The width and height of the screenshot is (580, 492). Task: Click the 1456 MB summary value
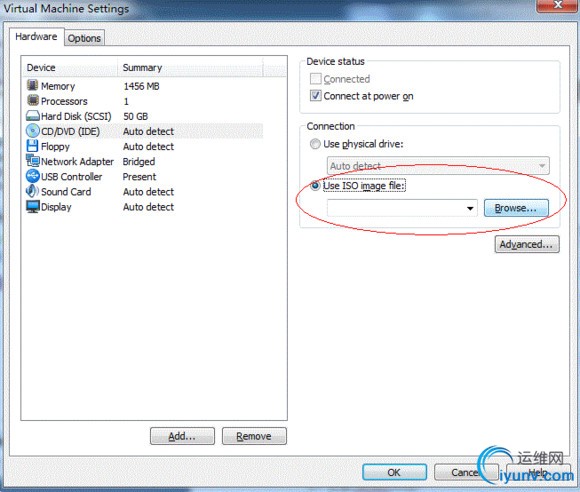click(x=141, y=86)
